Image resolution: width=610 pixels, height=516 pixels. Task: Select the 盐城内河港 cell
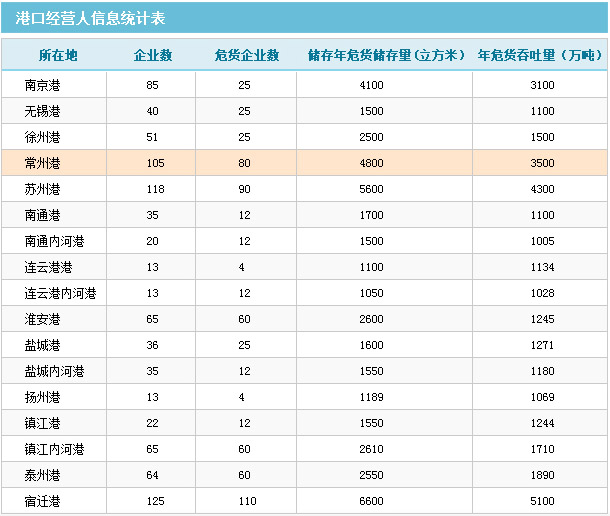pyautogui.click(x=55, y=371)
